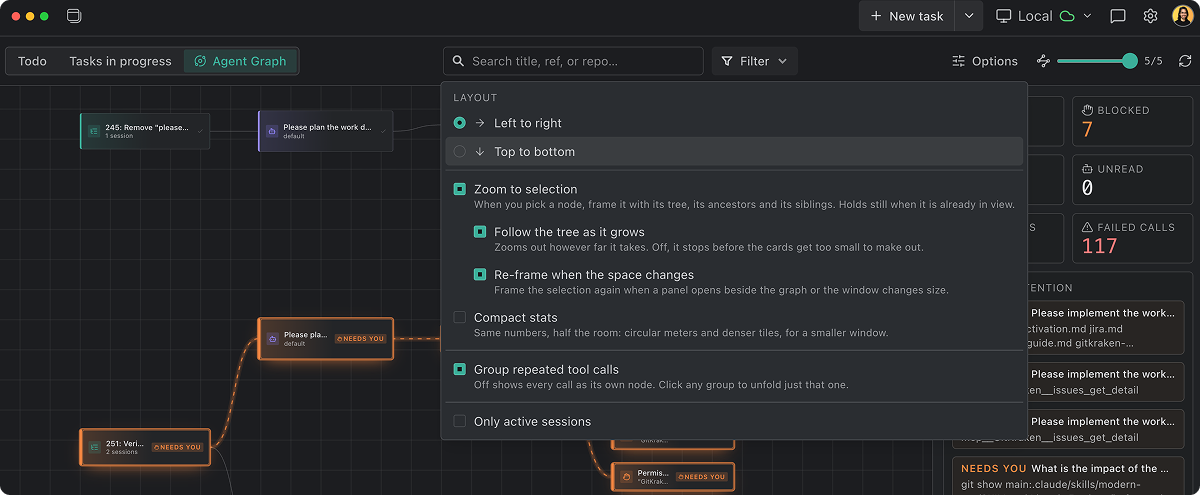The width and height of the screenshot is (1200, 495).
Task: Click the depth icon left of the slider
Action: [x=1043, y=61]
